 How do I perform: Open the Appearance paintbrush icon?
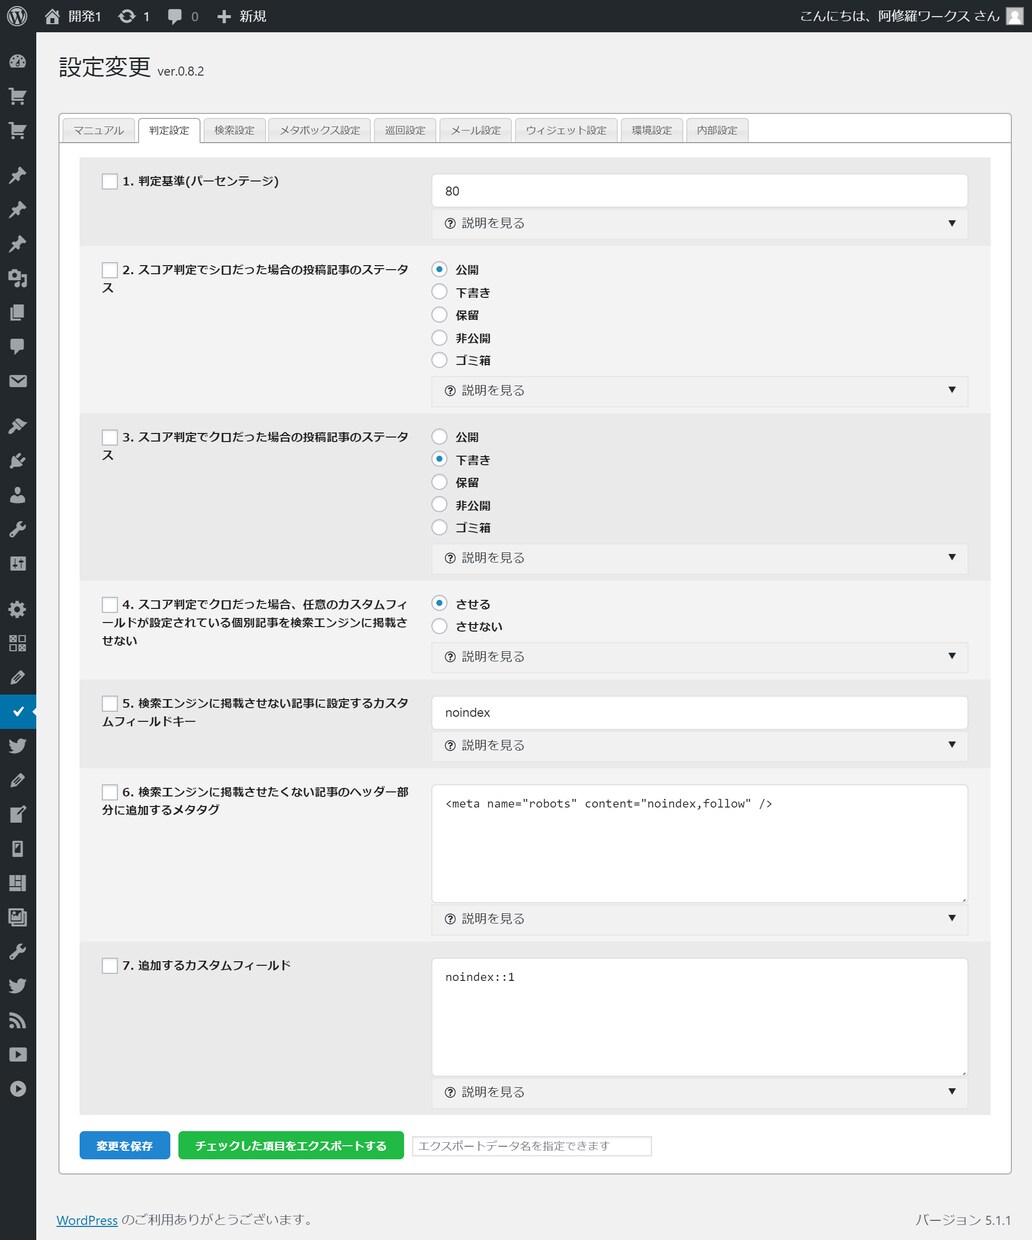tap(17, 426)
